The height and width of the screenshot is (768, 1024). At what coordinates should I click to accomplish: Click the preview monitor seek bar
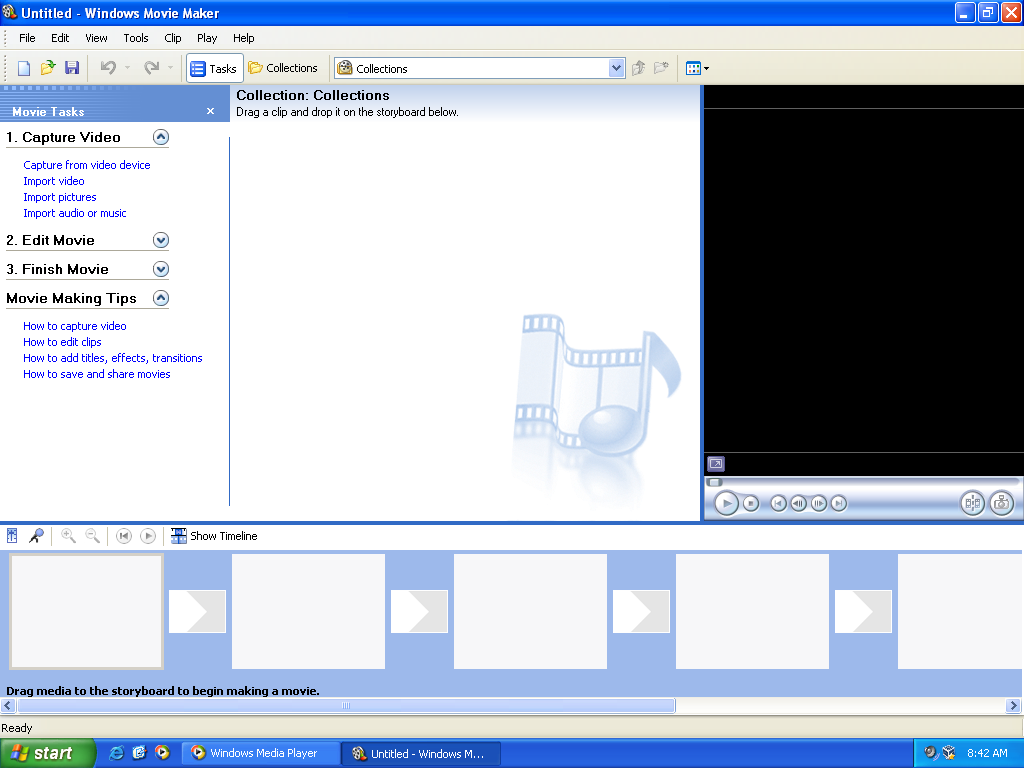[x=863, y=483]
